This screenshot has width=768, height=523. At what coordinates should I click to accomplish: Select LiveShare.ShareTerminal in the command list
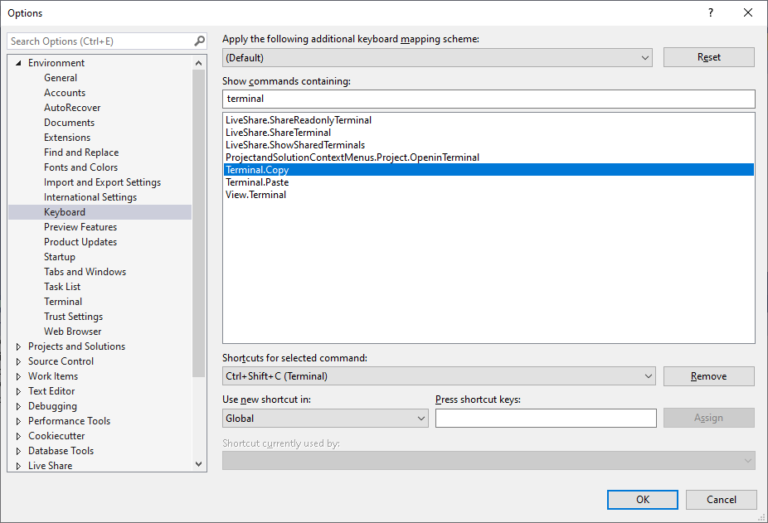pyautogui.click(x=278, y=133)
